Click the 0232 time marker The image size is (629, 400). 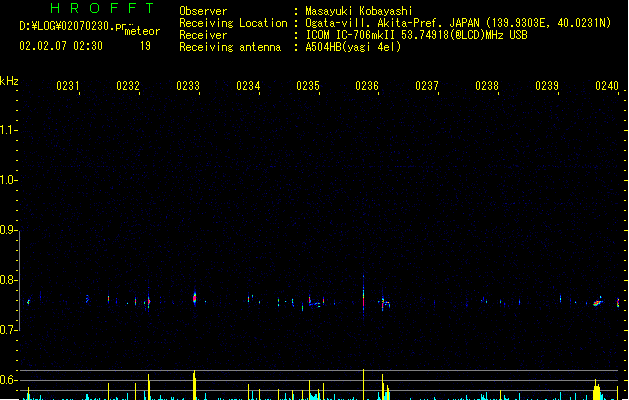[x=128, y=86]
